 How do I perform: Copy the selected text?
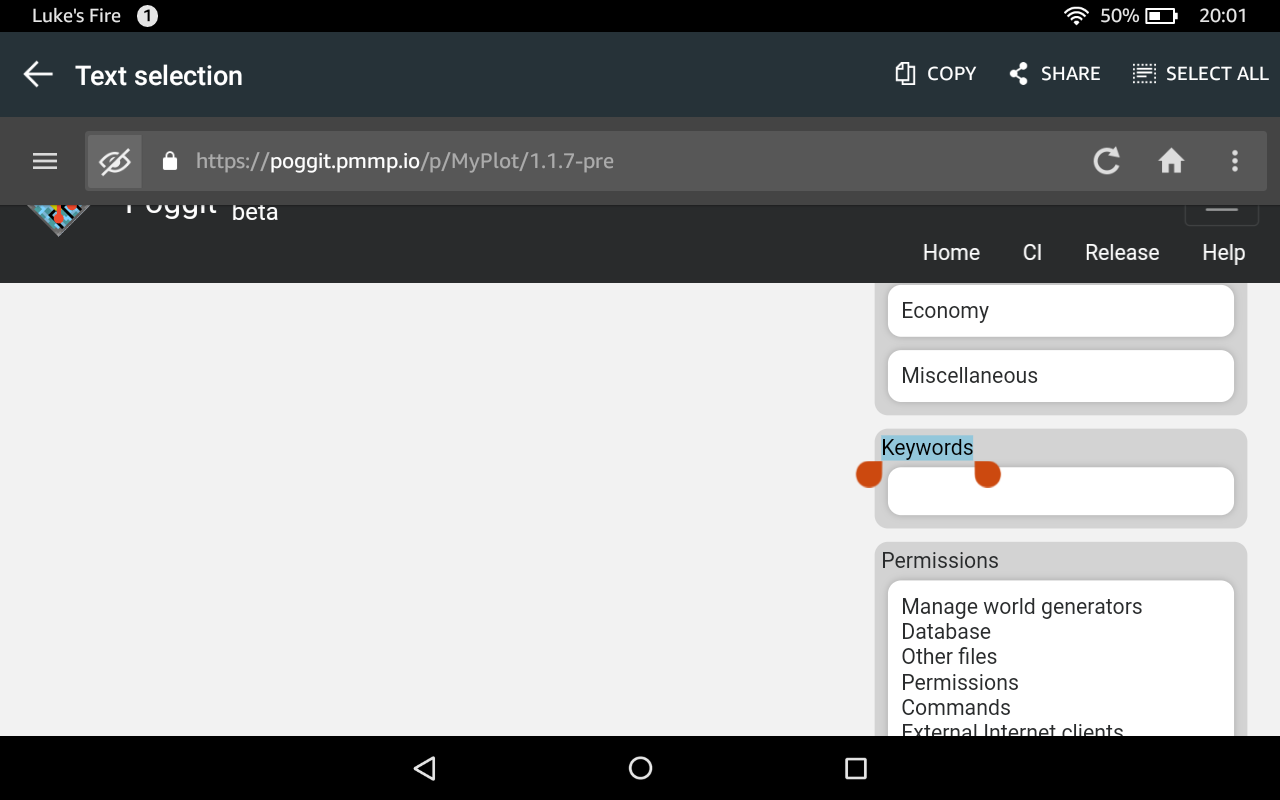935,74
